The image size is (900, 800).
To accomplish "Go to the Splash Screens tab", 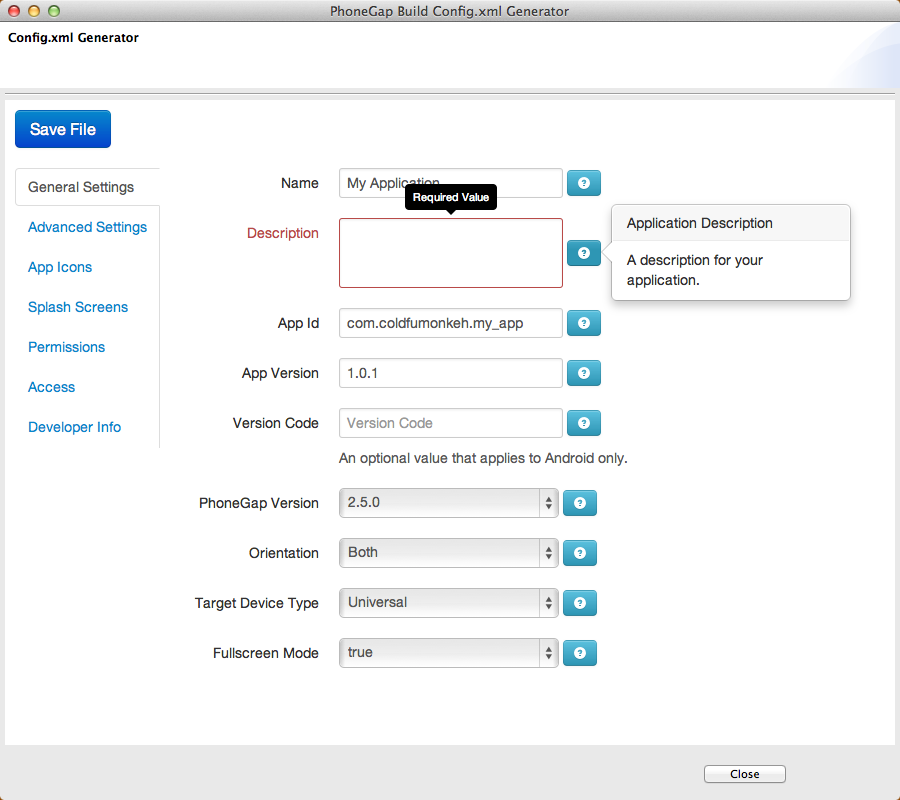I will (x=77, y=307).
